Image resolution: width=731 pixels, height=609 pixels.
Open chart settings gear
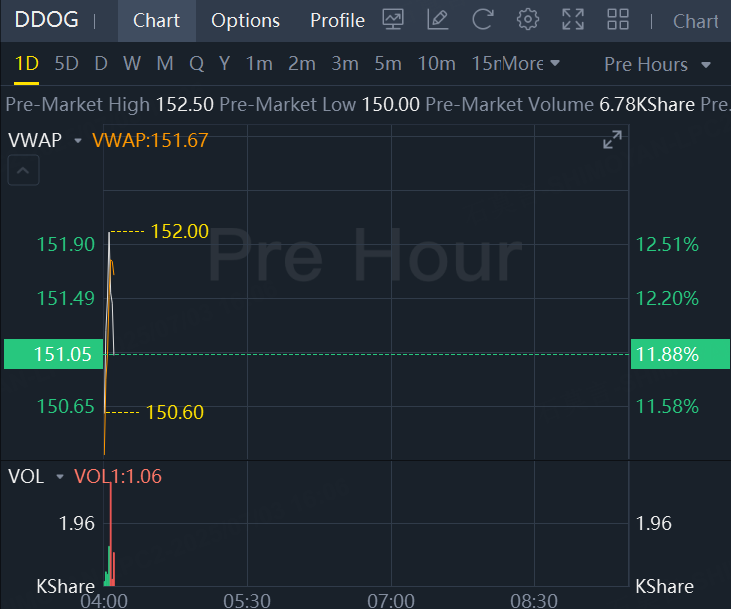point(528,20)
